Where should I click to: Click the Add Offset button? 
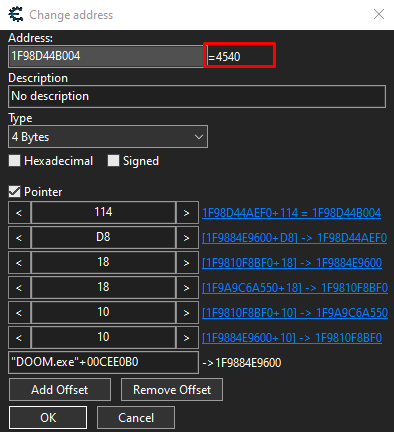pyautogui.click(x=60, y=390)
